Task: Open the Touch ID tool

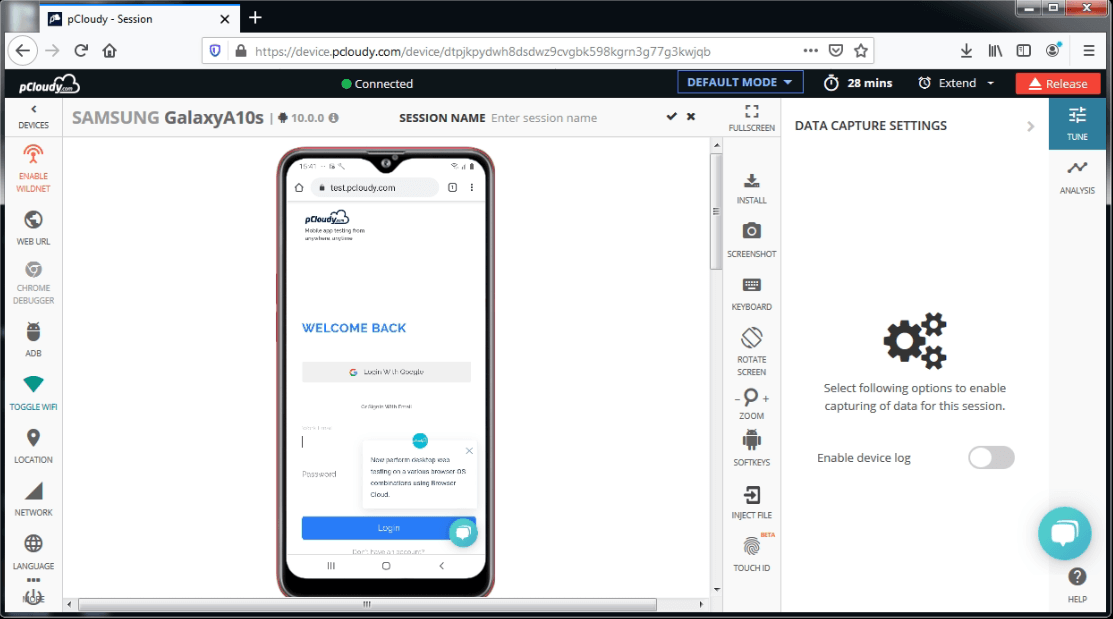Action: (752, 554)
